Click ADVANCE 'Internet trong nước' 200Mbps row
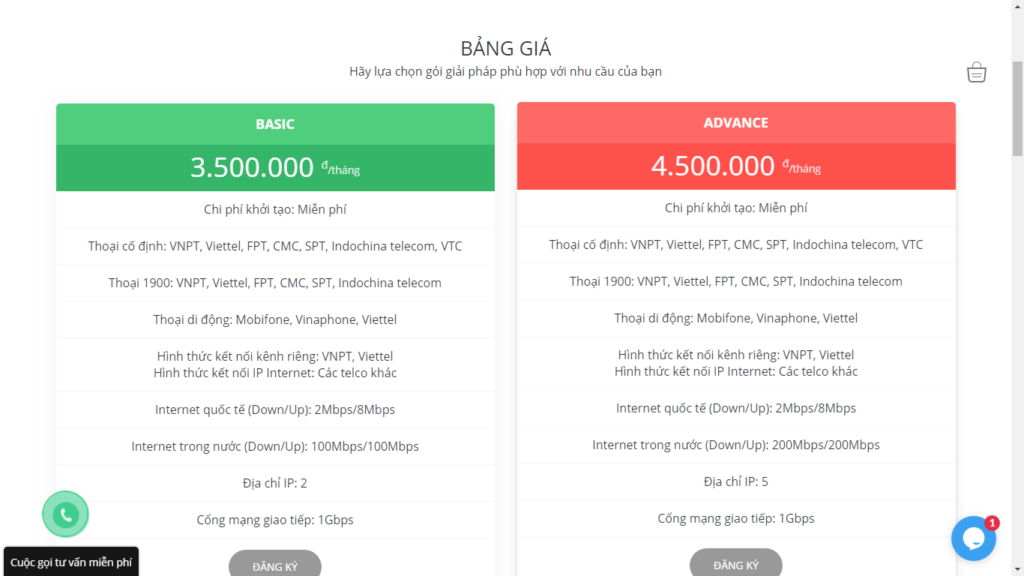This screenshot has width=1024, height=576. (x=736, y=445)
